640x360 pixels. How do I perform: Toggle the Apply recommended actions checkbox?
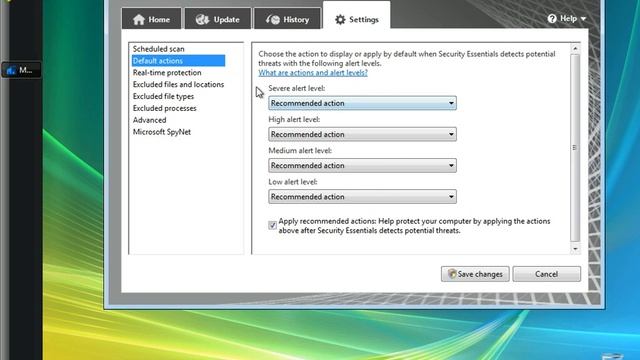(272, 225)
